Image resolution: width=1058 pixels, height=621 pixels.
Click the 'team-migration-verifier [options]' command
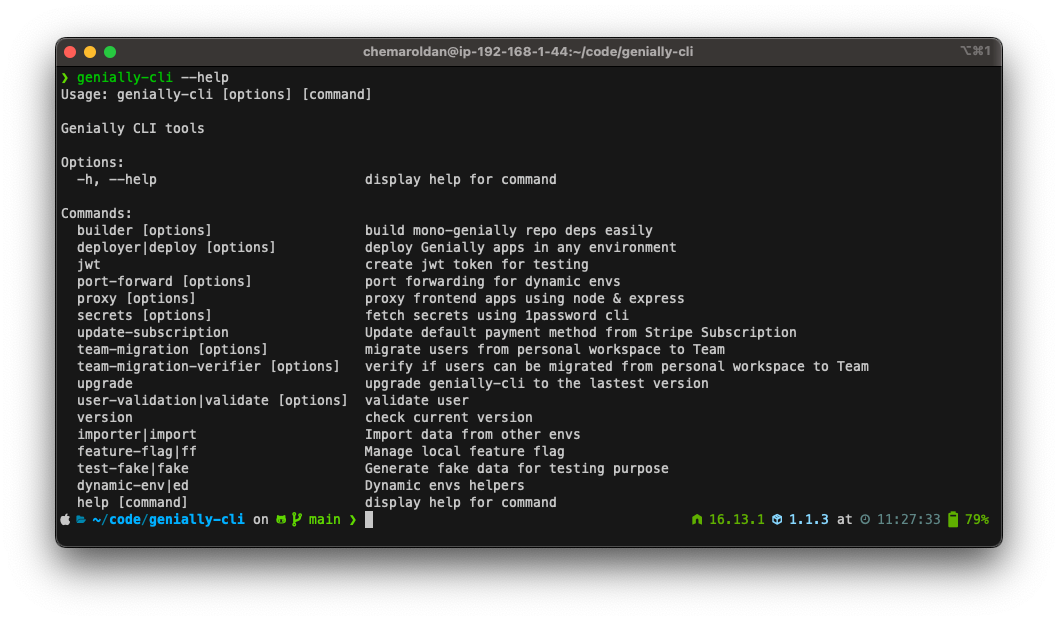pos(208,367)
